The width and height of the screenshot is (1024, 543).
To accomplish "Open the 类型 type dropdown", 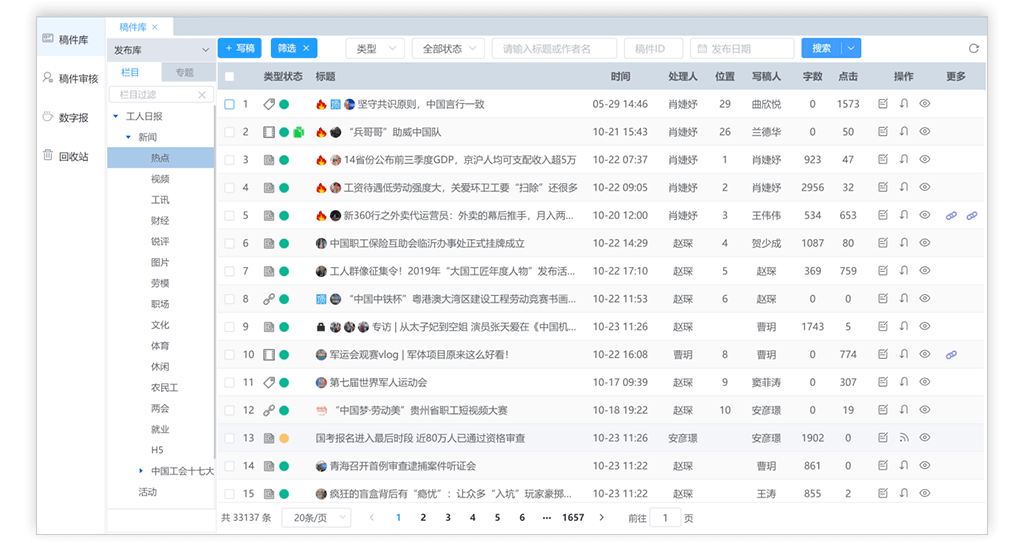I will [x=375, y=48].
